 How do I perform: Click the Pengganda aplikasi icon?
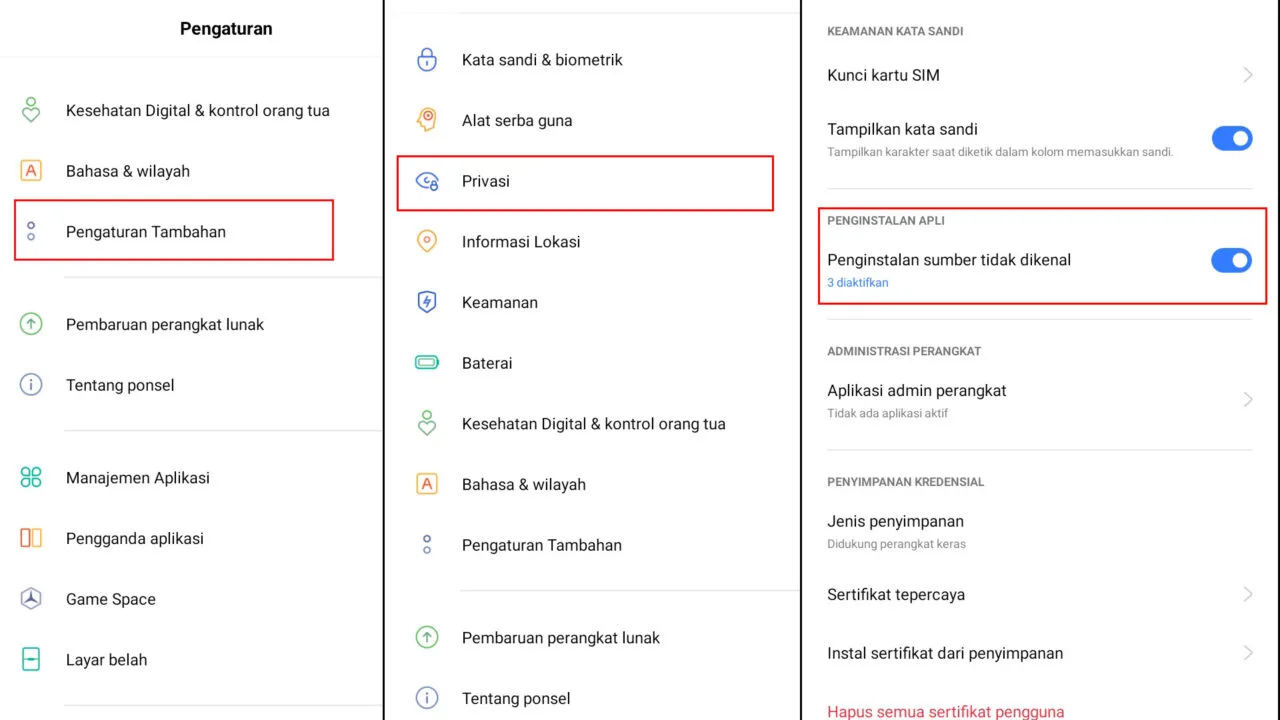point(30,538)
